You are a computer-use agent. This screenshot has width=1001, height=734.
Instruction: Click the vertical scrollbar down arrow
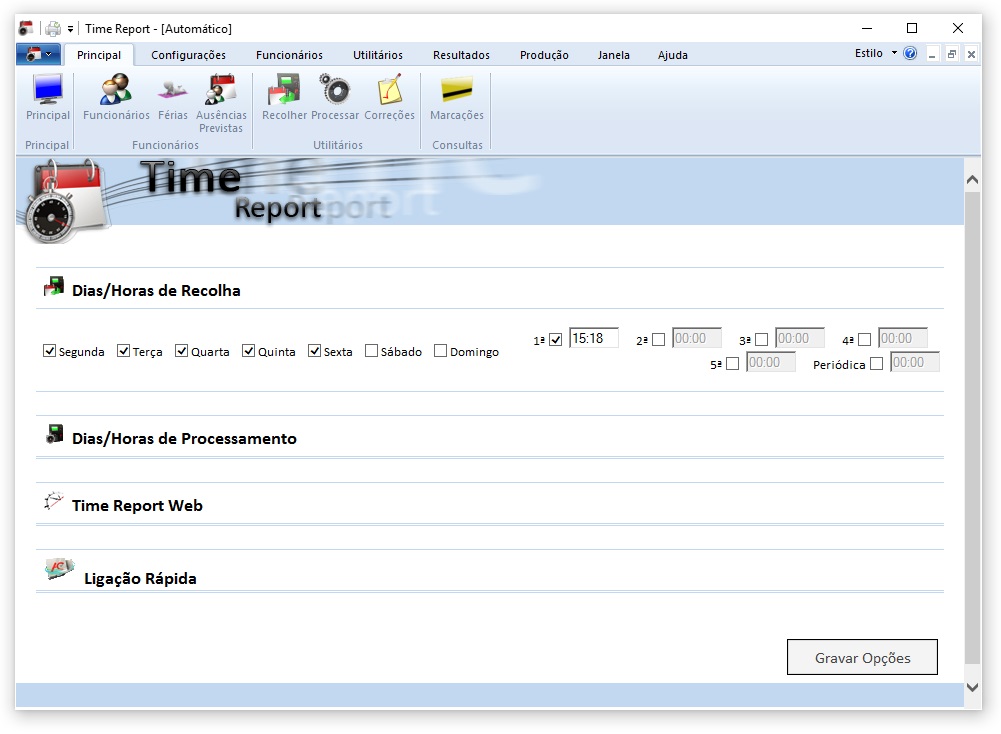point(972,687)
